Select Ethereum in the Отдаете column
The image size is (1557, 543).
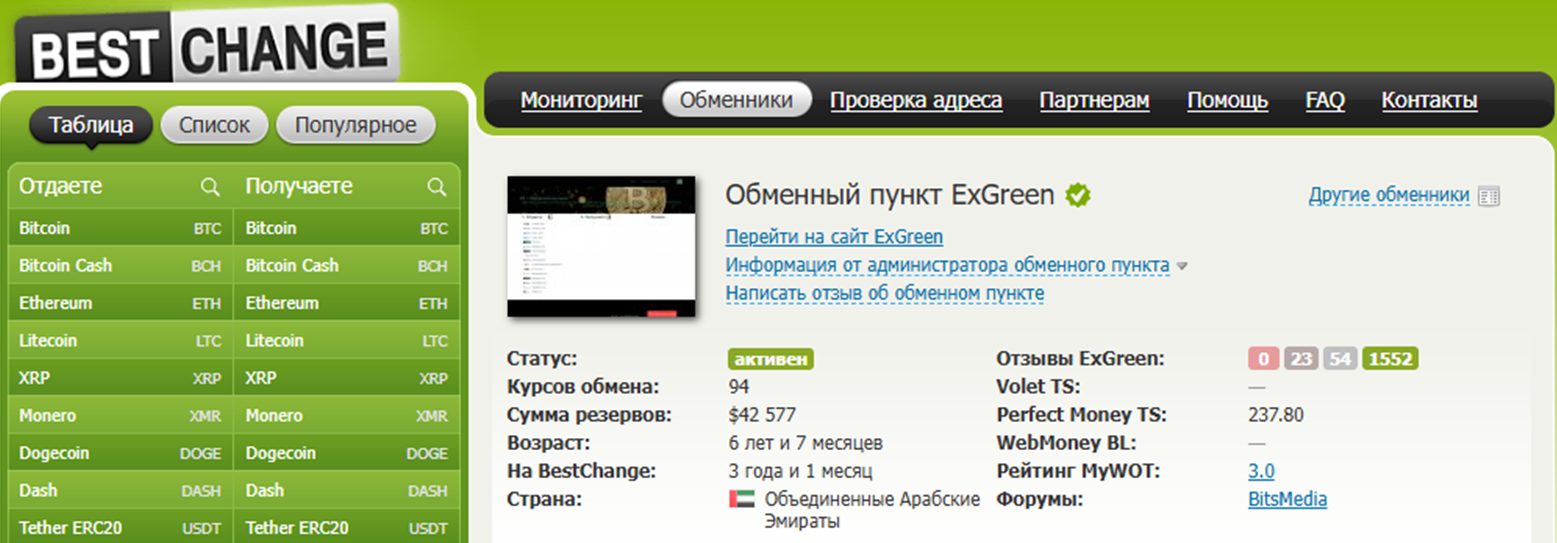coord(120,303)
